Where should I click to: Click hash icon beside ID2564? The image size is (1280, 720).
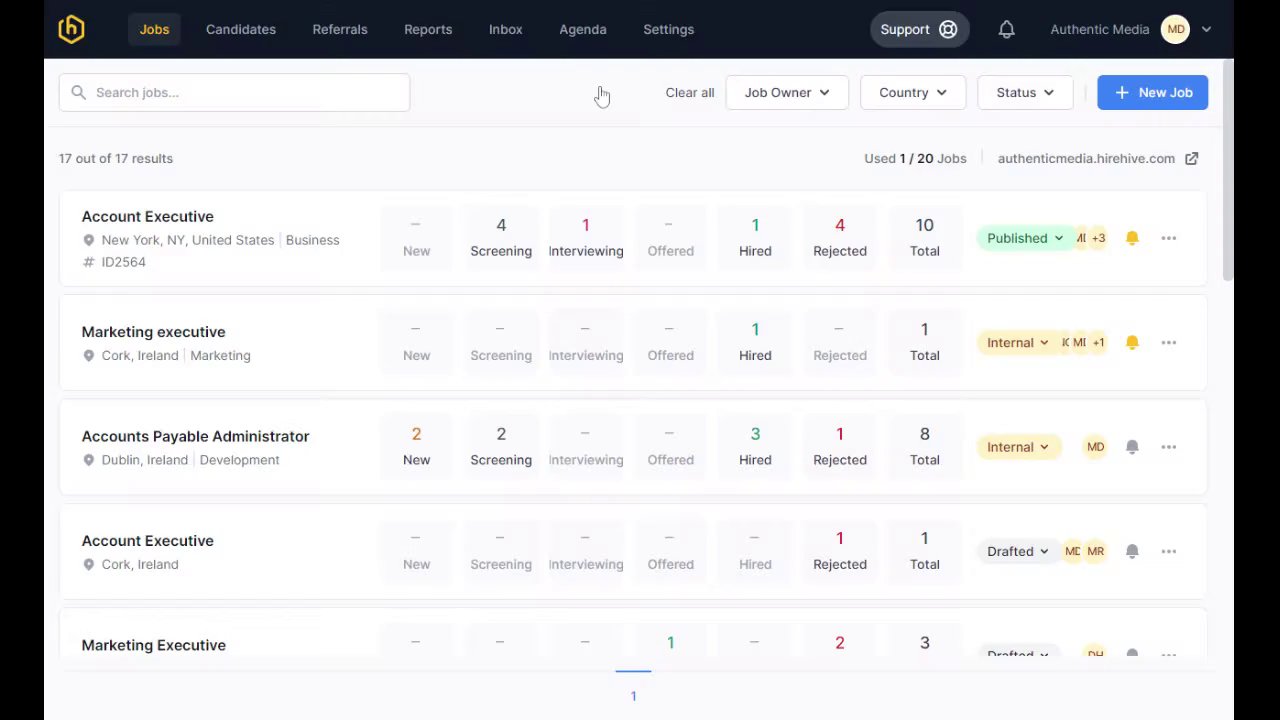pyautogui.click(x=89, y=262)
